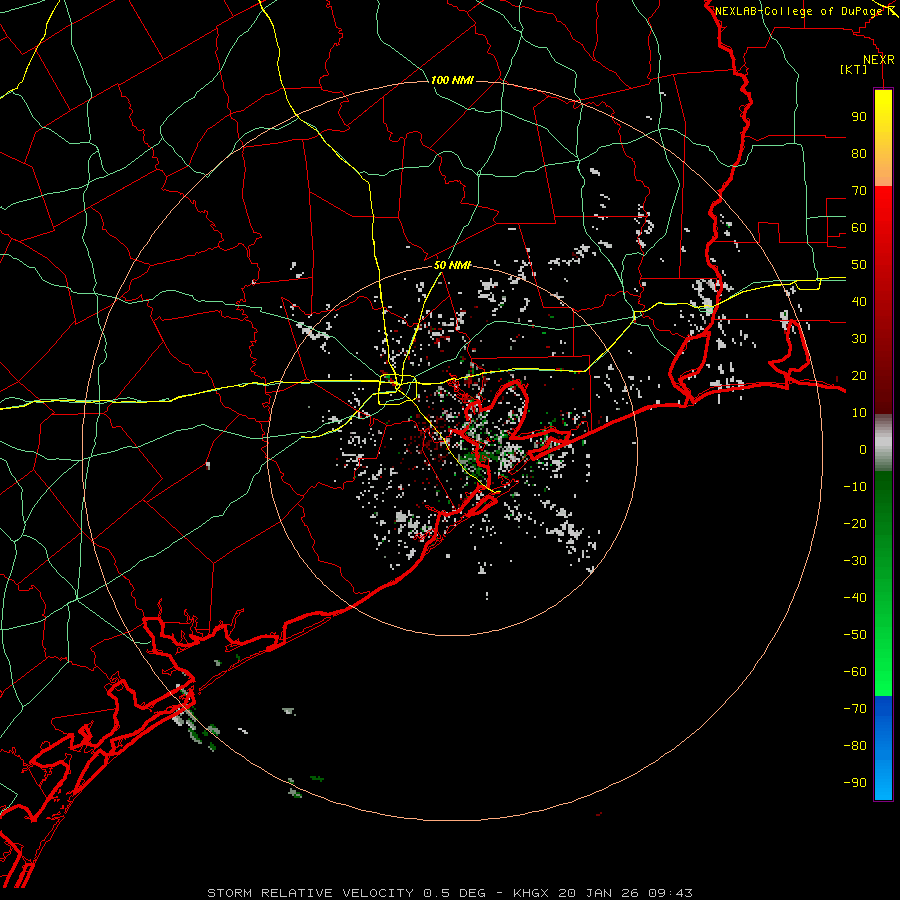This screenshot has width=900, height=900.
Task: Click the 50 NMI range ring label
Action: coord(452,265)
